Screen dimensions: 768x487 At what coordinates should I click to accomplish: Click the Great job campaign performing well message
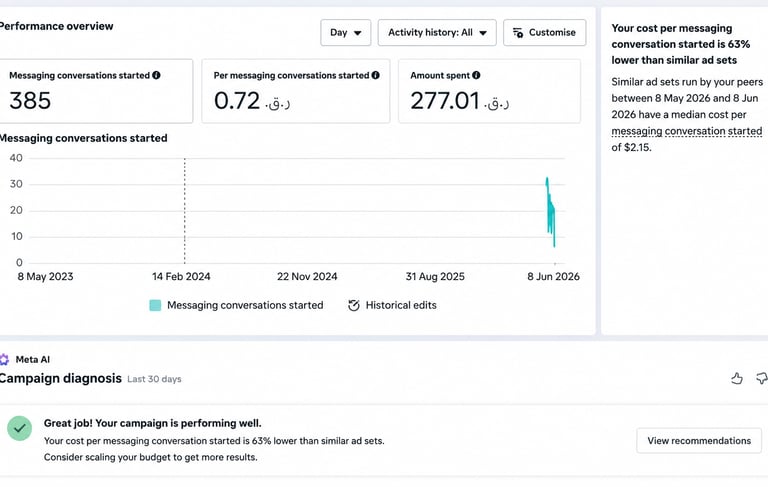tap(153, 423)
